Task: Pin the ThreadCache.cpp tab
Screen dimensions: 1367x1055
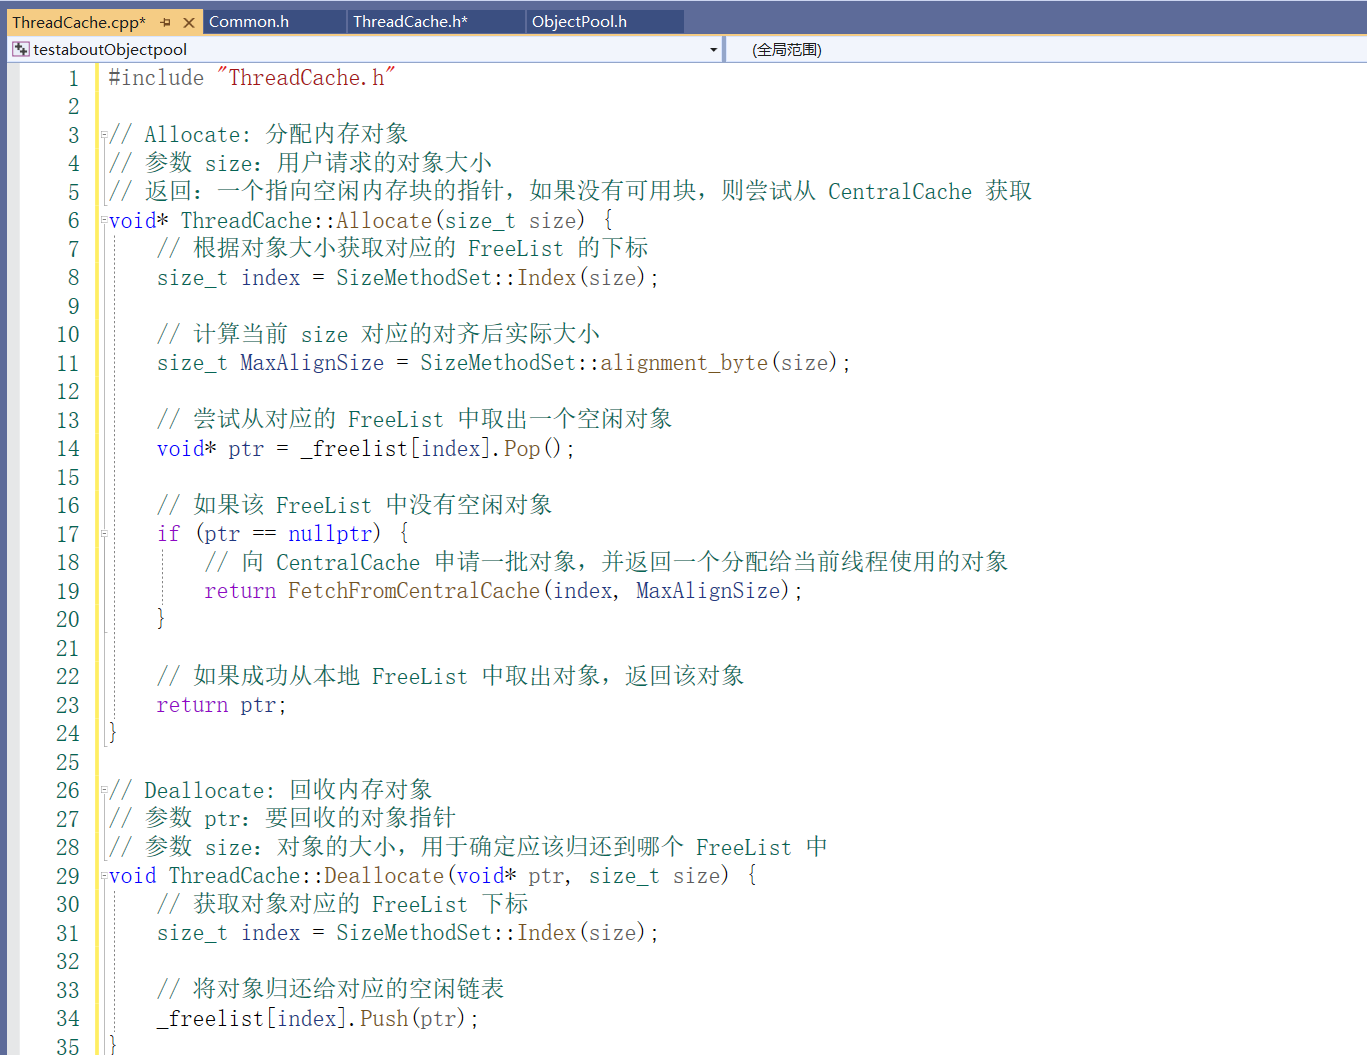Action: point(165,22)
